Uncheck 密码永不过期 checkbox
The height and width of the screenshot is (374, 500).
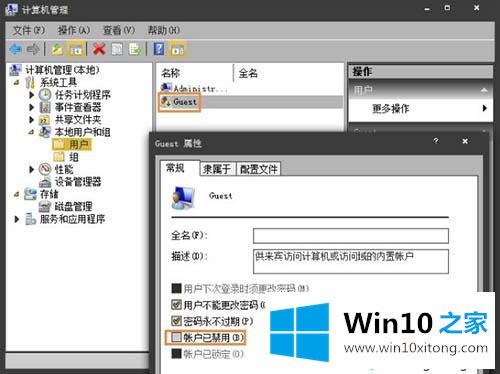(x=176, y=321)
